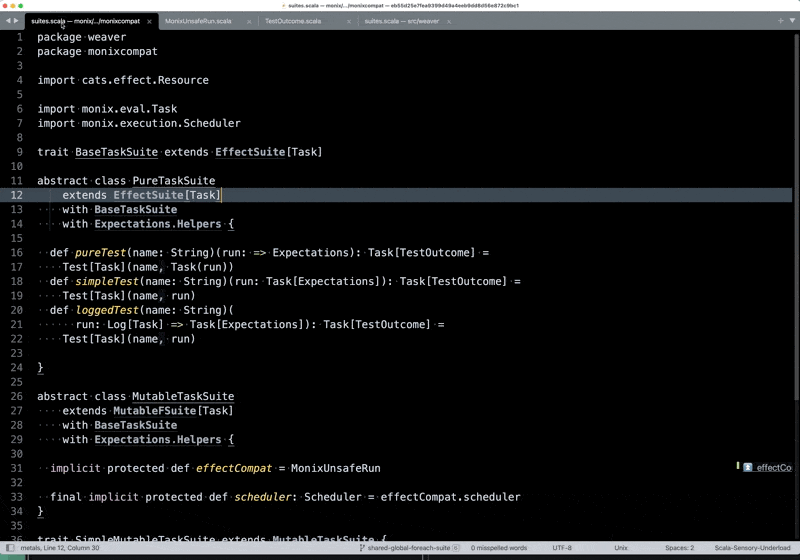Image resolution: width=800 pixels, height=560 pixels.
Task: Open the tab list dropdown arrow
Action: pyautogui.click(x=791, y=20)
